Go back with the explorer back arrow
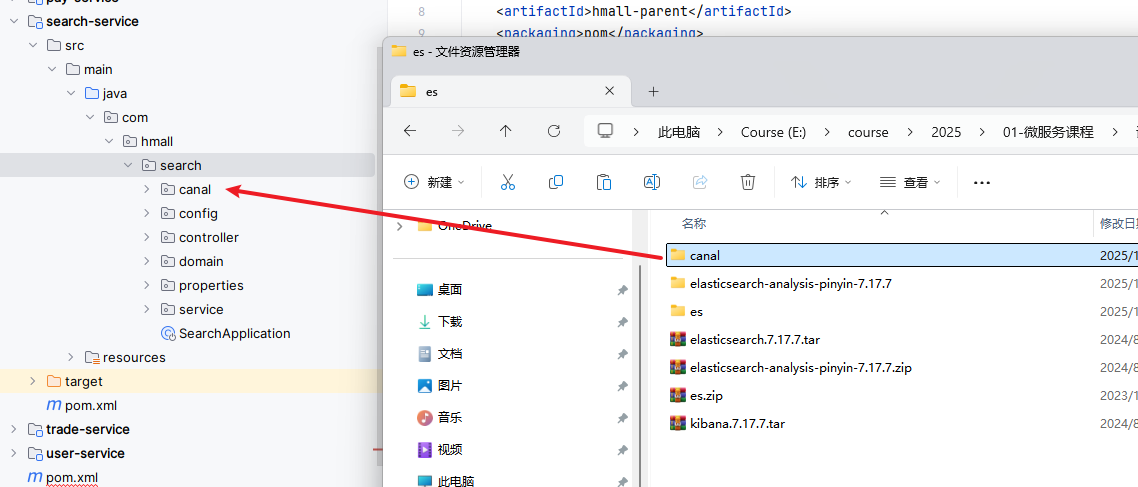This screenshot has height=487, width=1138. (410, 131)
